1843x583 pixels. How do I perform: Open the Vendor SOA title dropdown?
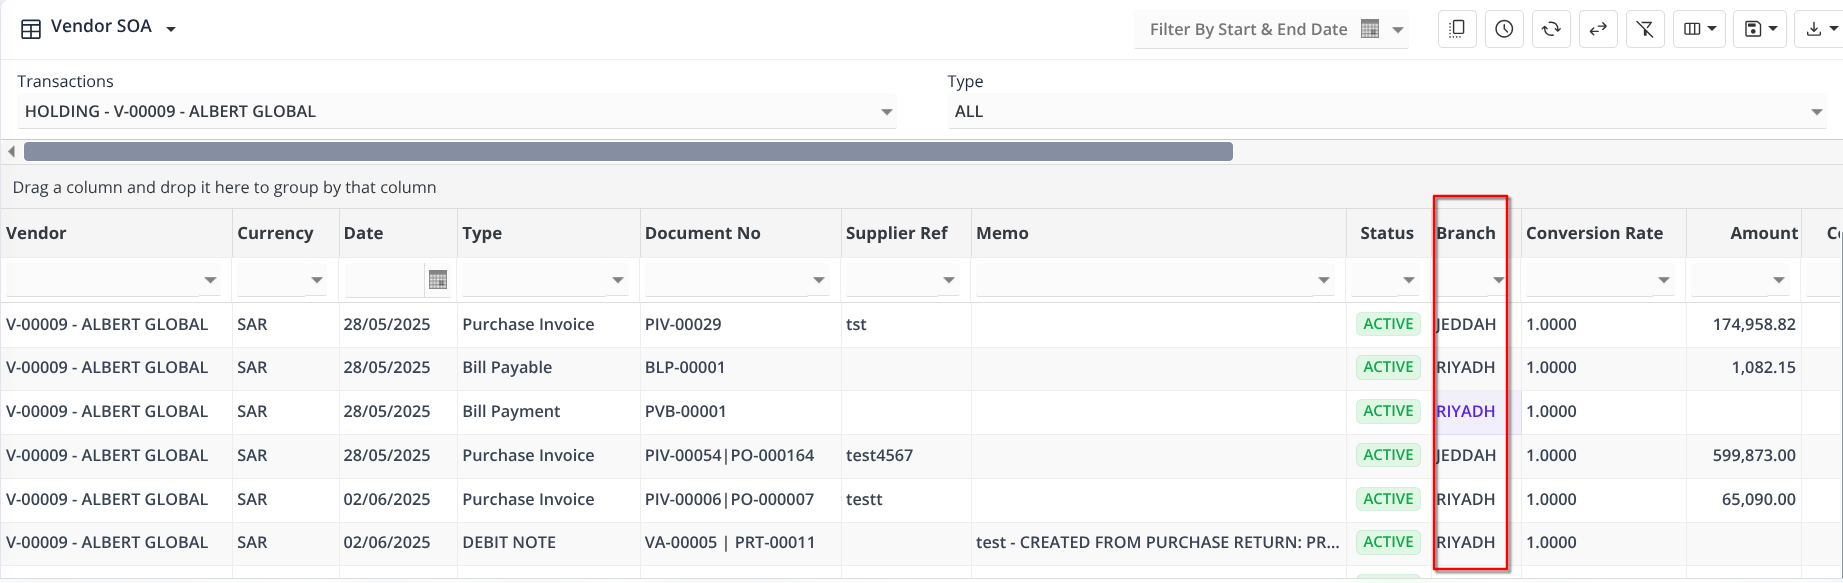click(171, 29)
